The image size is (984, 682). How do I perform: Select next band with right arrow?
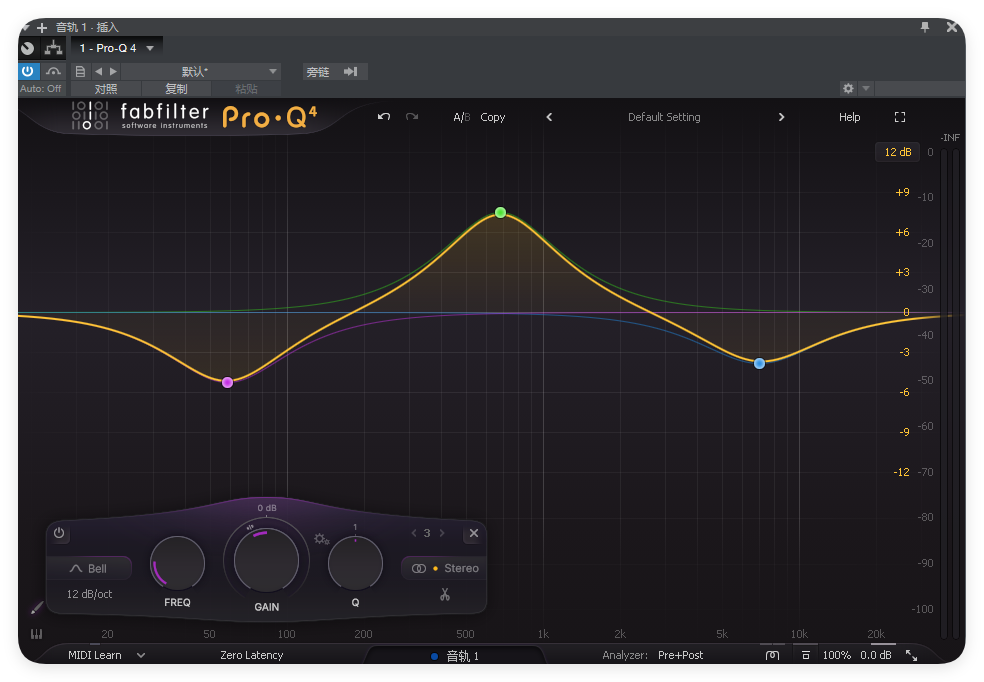442,533
